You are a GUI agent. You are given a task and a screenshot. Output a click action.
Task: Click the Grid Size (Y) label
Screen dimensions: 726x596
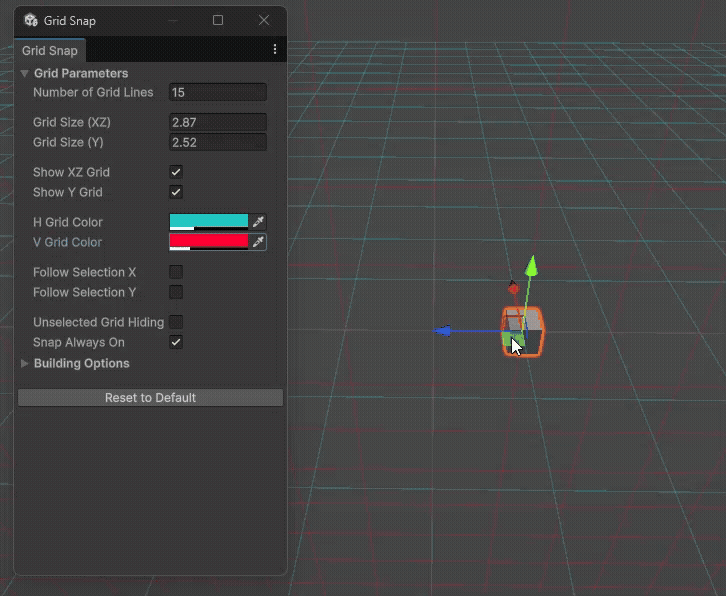(68, 142)
